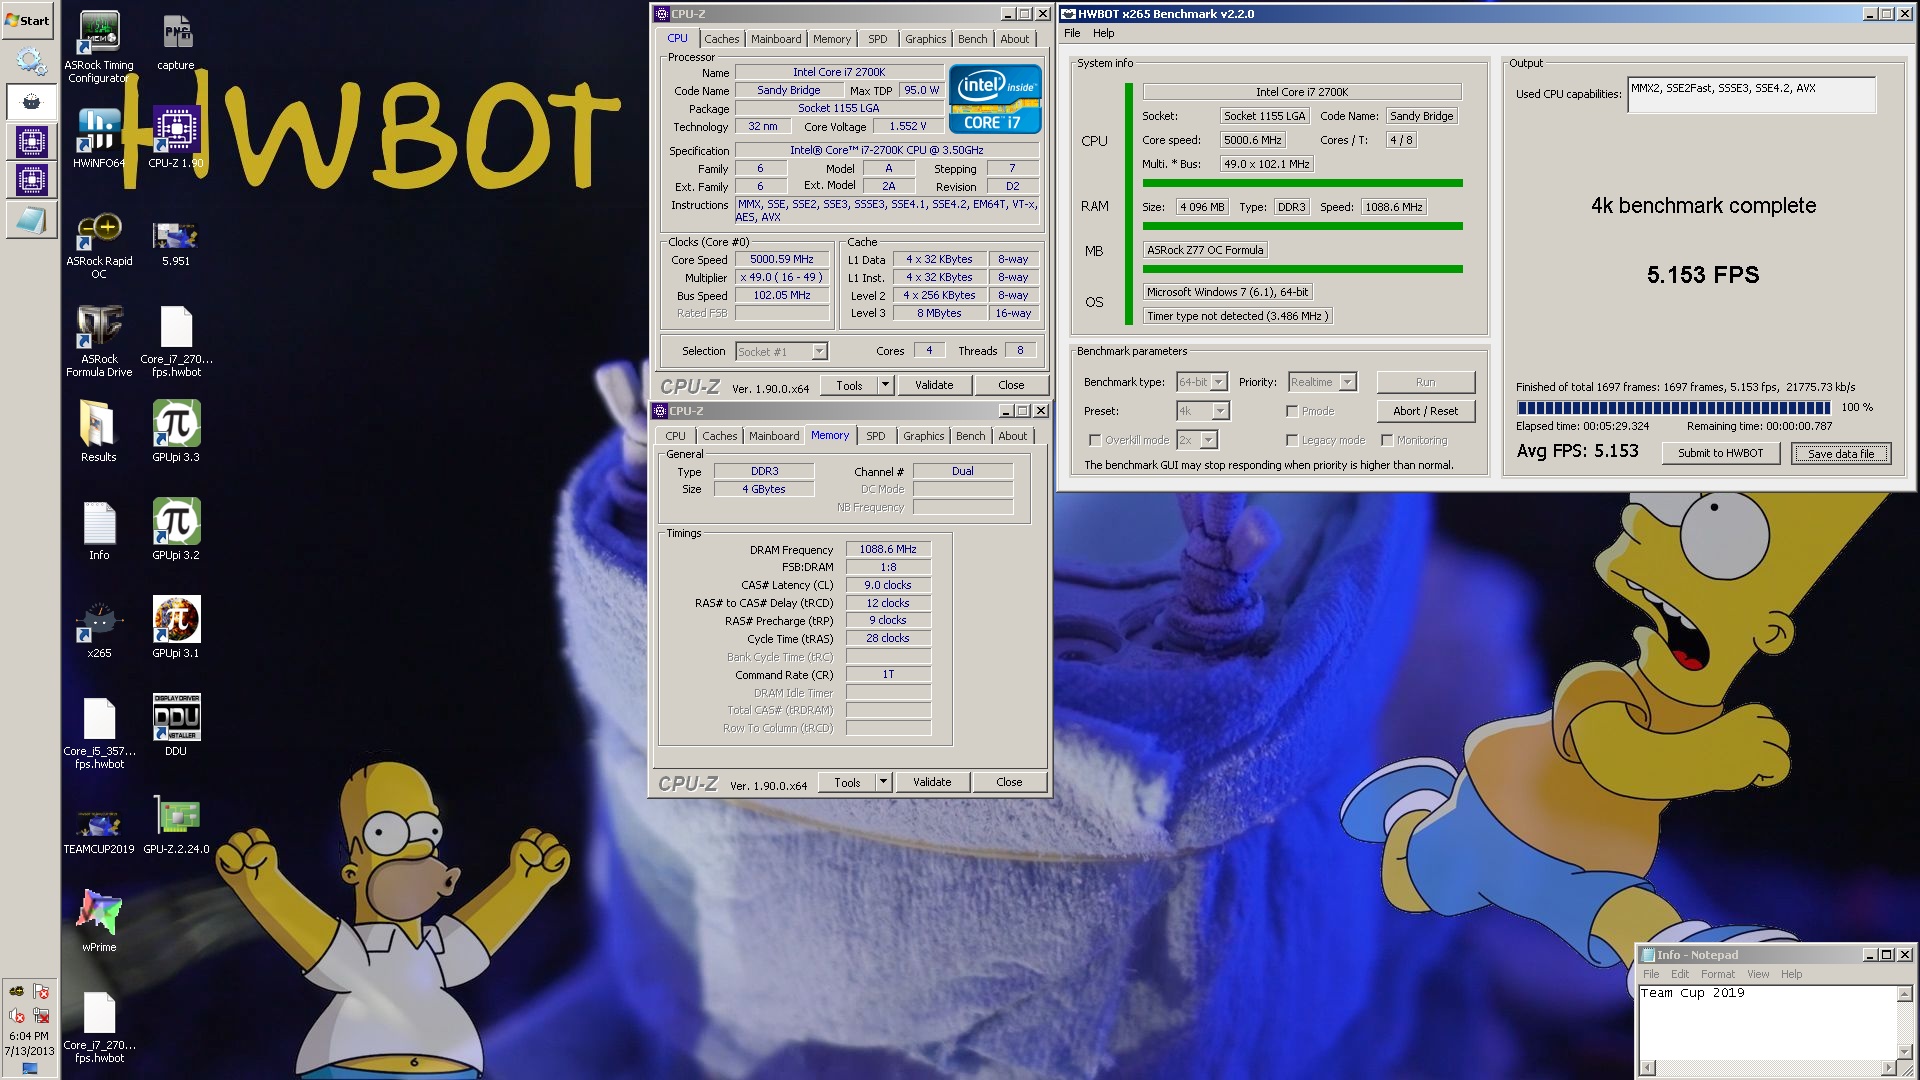Launch GPUpi 3.3 shortcut
1920x1080 pixels.
(176, 432)
